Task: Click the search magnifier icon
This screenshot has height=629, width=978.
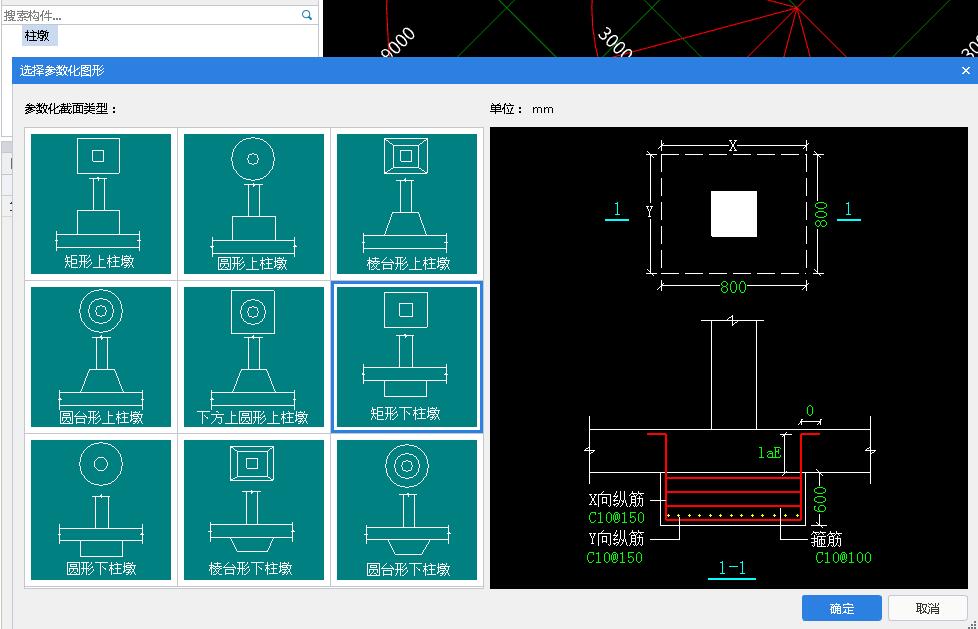Action: [307, 15]
